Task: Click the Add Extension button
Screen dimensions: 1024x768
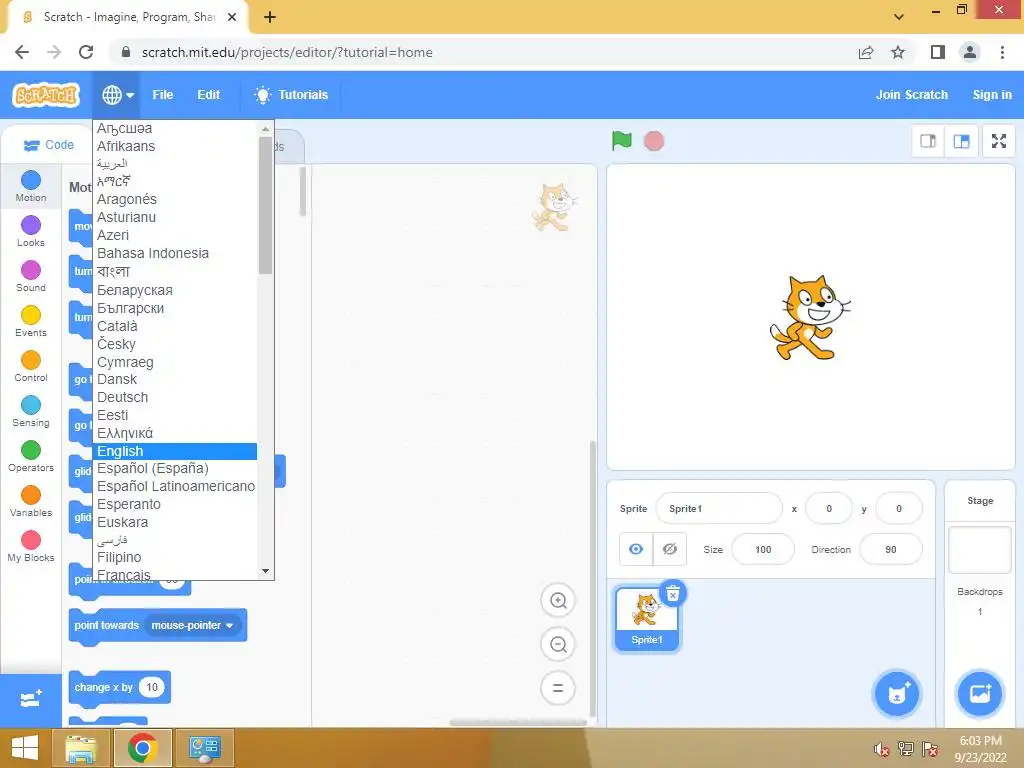Action: (x=31, y=700)
